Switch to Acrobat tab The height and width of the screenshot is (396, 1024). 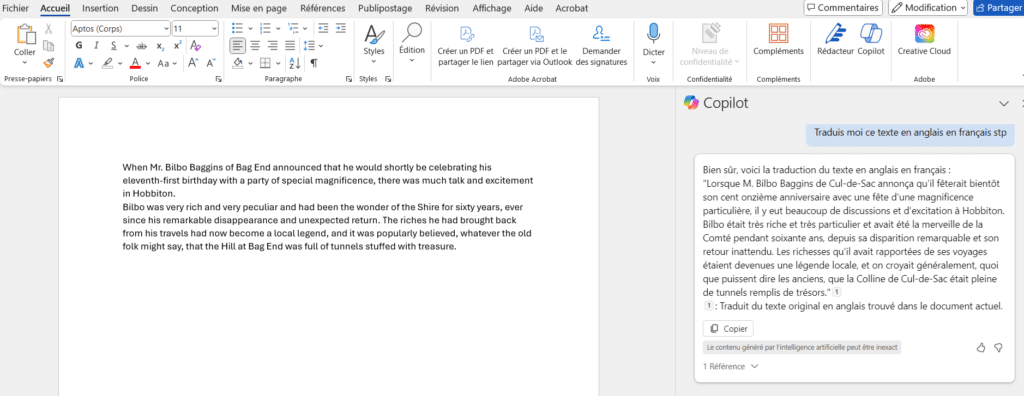click(571, 8)
